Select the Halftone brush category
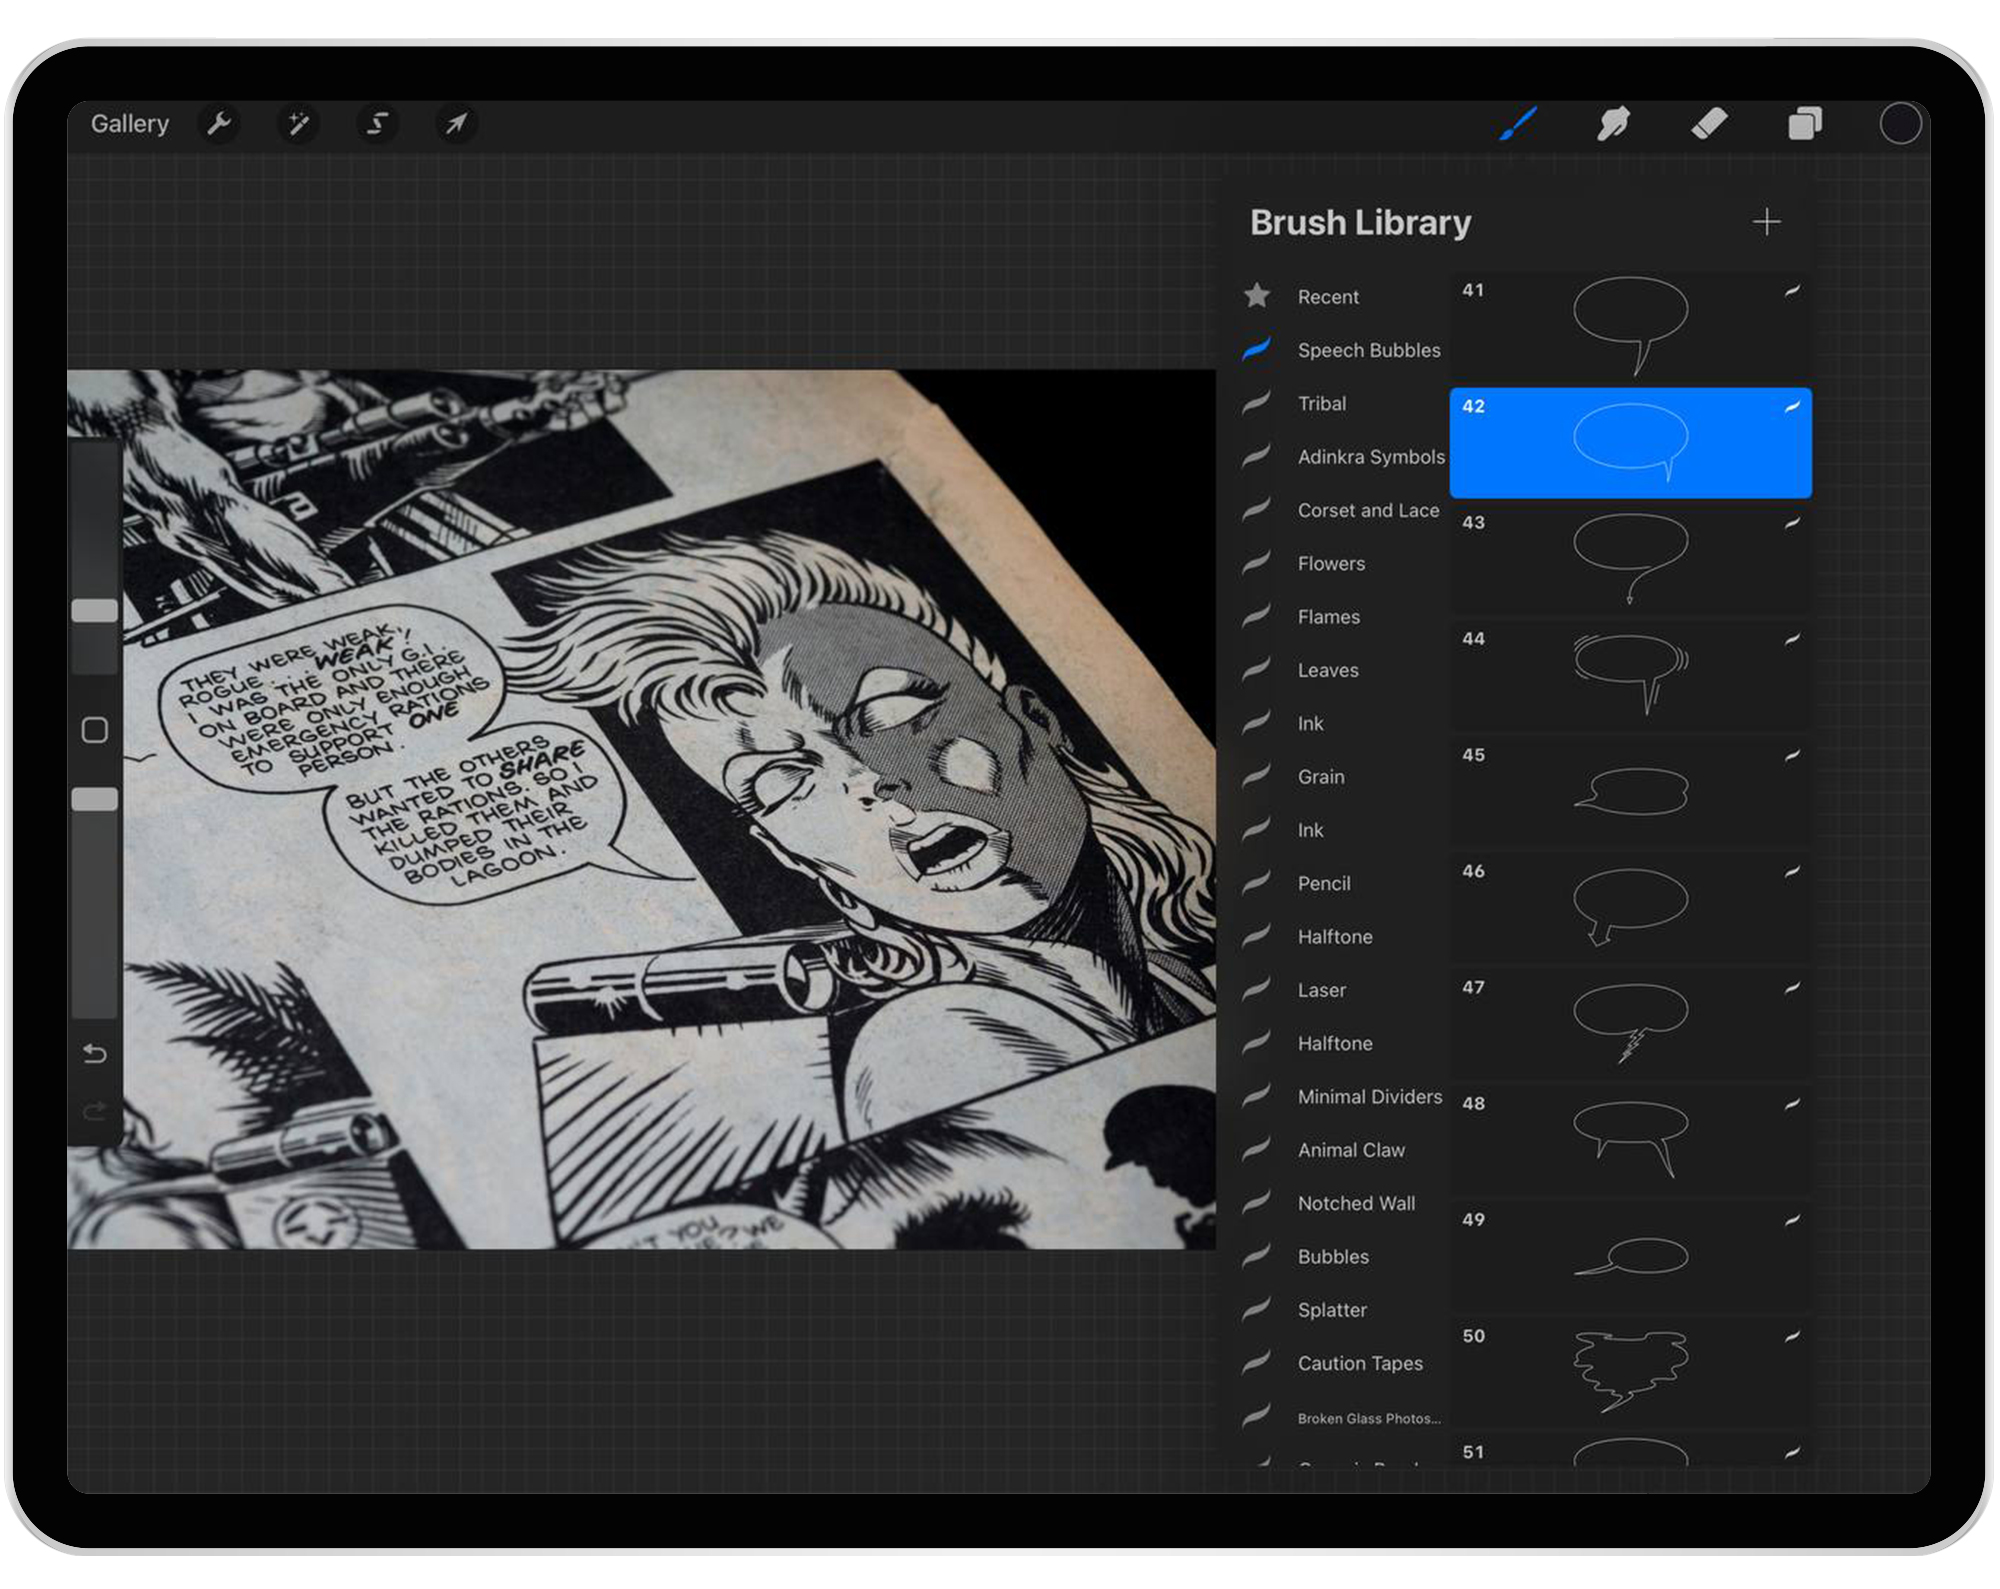The width and height of the screenshot is (2000, 1589). point(1335,937)
